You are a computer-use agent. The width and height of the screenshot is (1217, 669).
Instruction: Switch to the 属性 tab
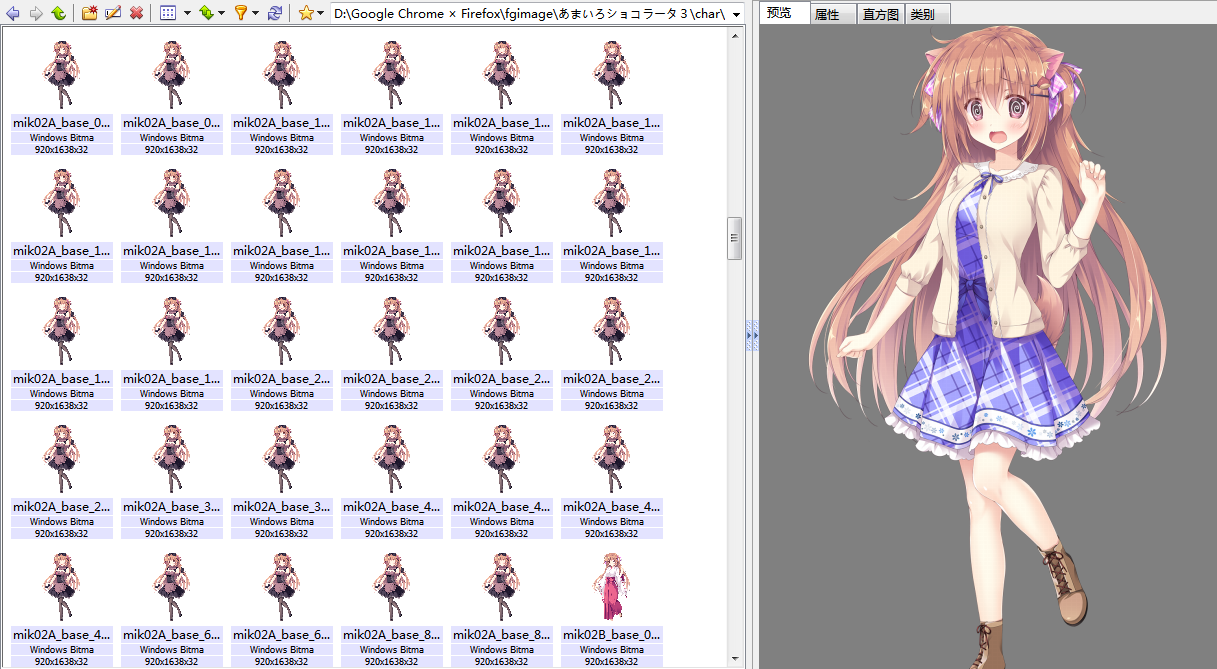[833, 15]
